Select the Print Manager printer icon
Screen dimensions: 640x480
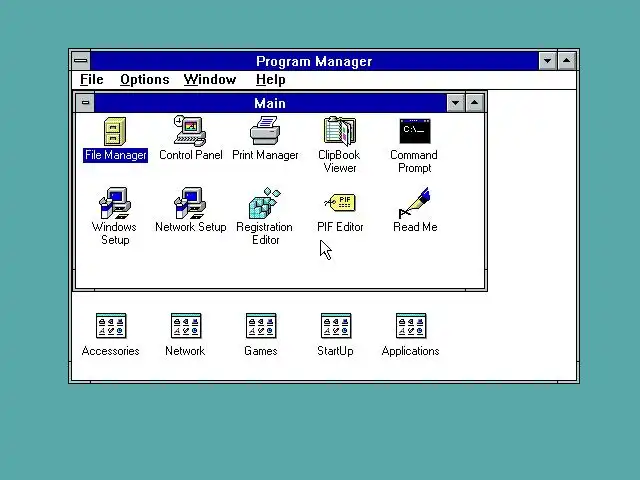click(265, 131)
